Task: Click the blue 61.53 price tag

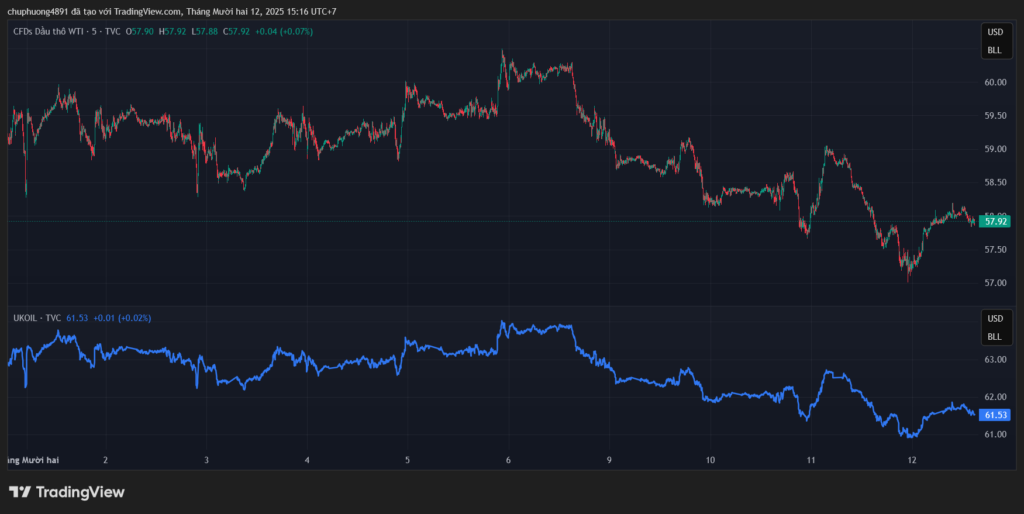Action: coord(995,415)
